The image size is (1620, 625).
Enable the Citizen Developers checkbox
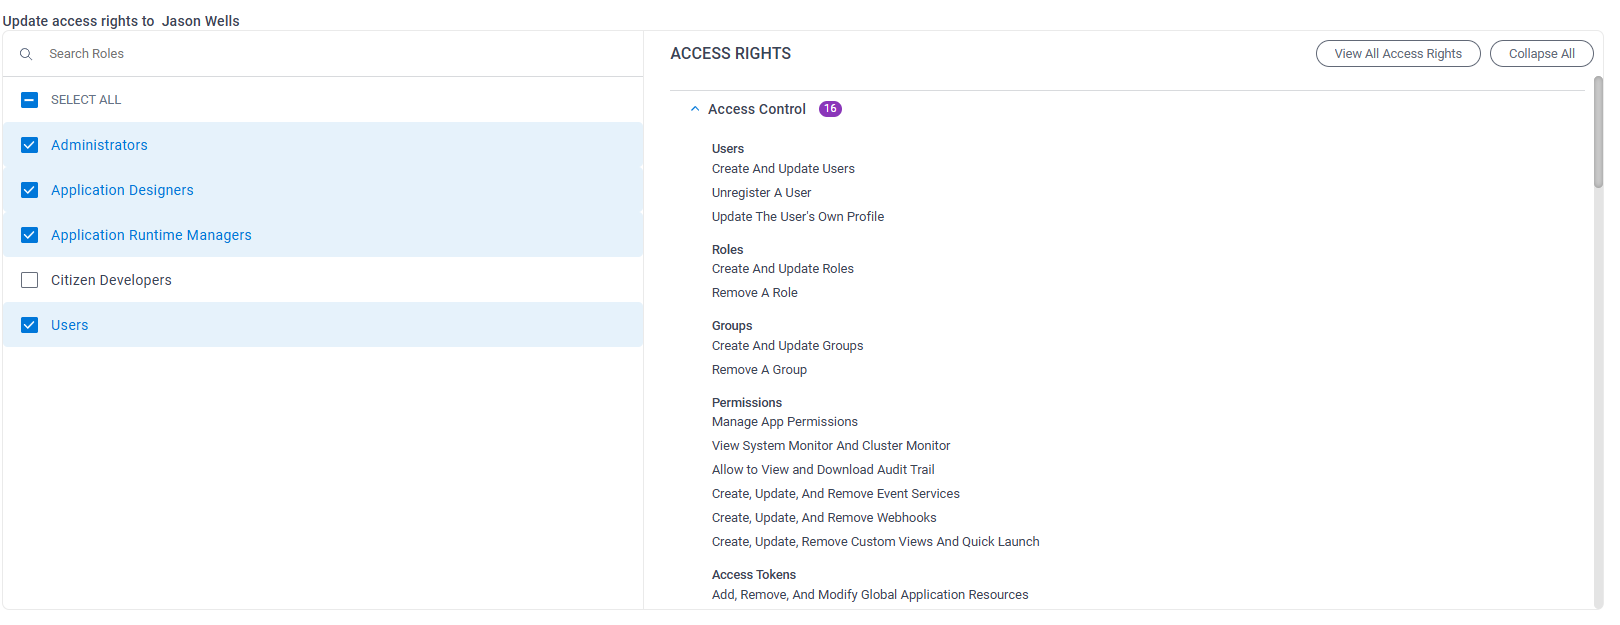click(30, 280)
